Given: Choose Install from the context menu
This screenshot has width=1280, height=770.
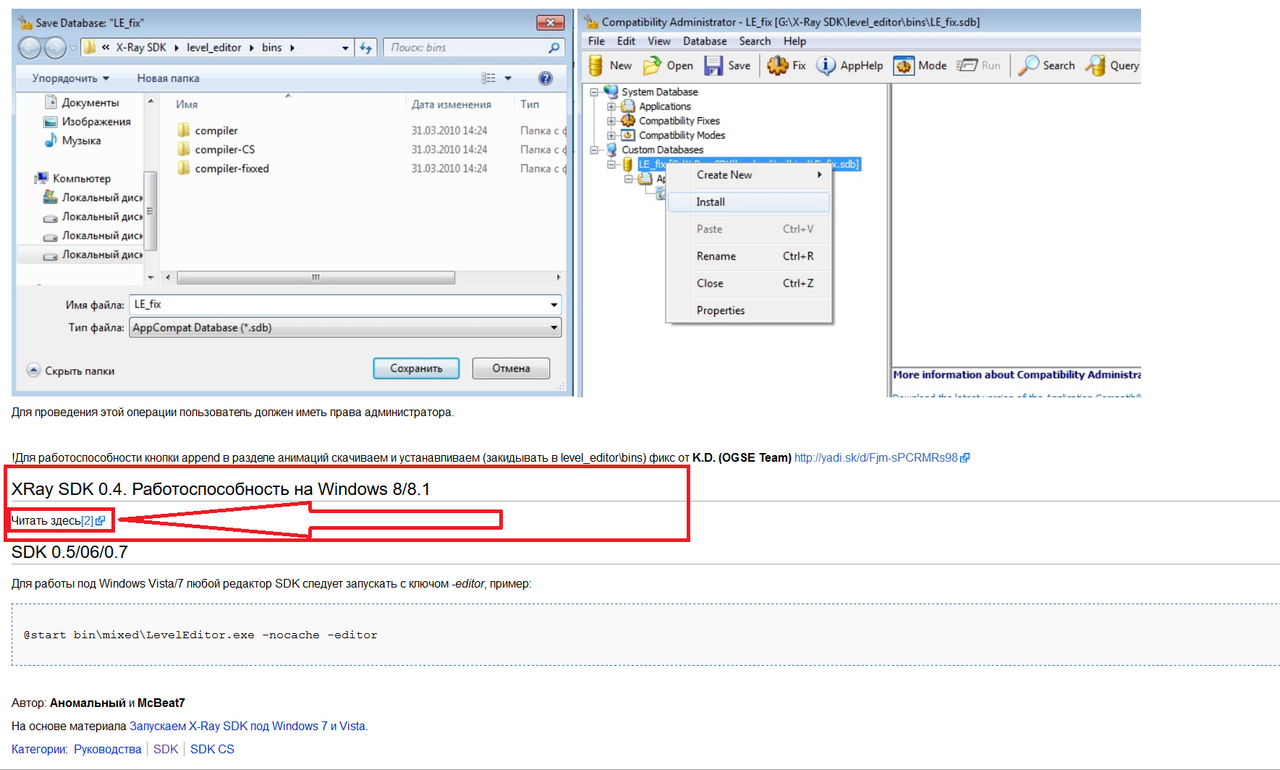Looking at the screenshot, I should [749, 202].
